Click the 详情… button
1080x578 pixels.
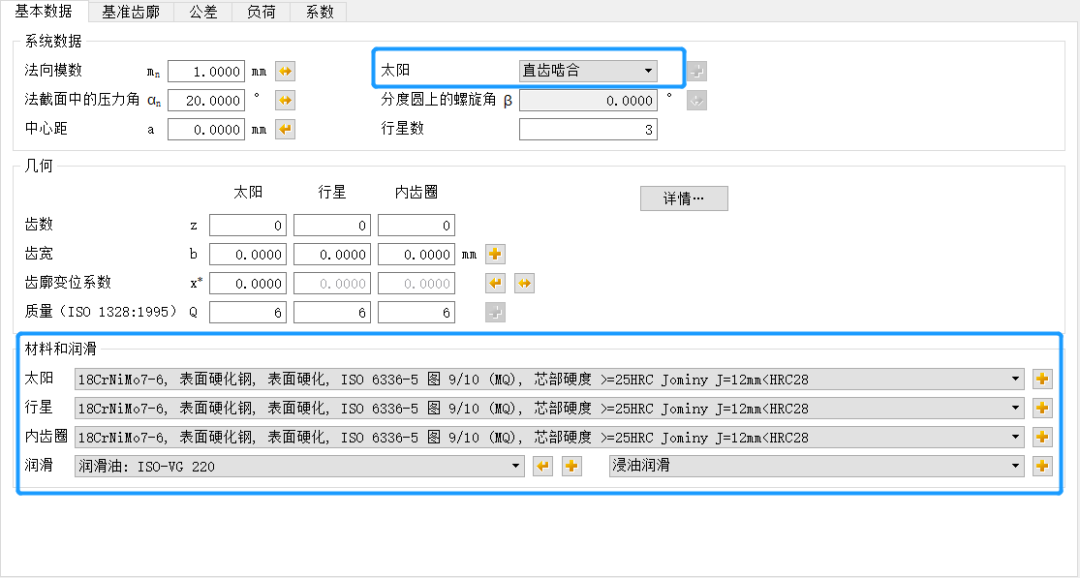(x=684, y=198)
